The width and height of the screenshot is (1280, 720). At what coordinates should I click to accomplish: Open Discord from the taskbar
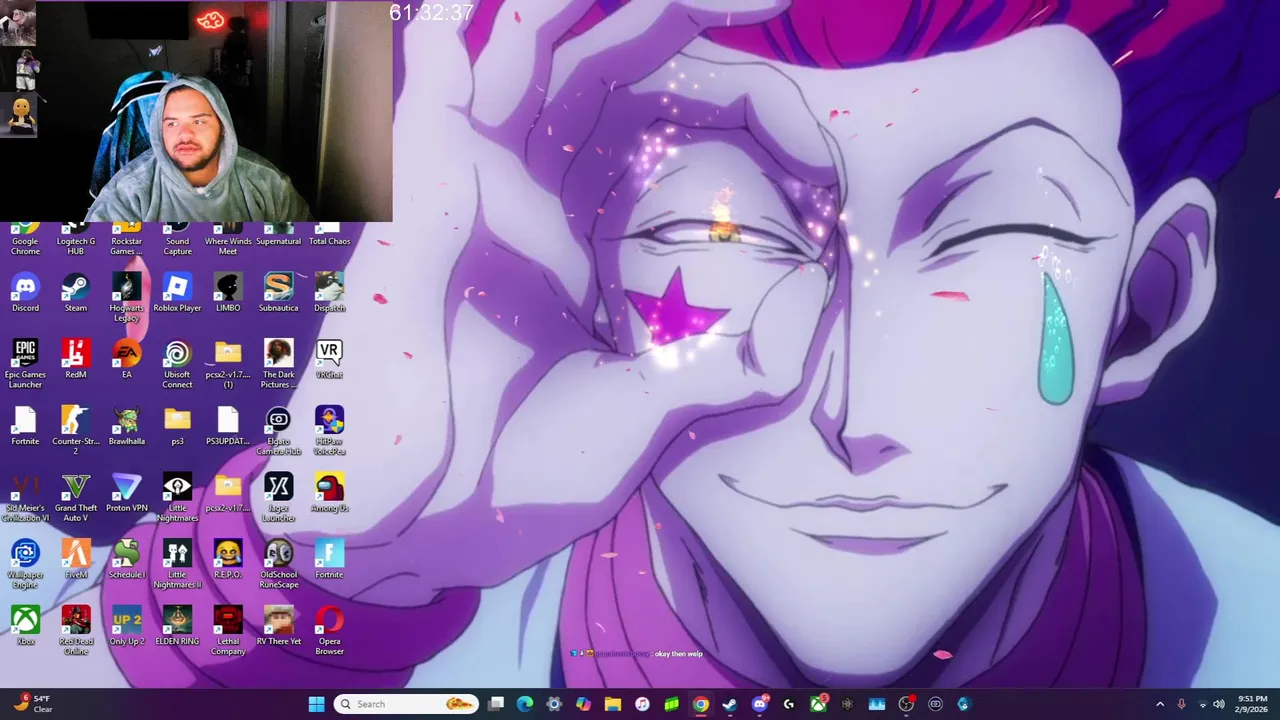click(760, 704)
